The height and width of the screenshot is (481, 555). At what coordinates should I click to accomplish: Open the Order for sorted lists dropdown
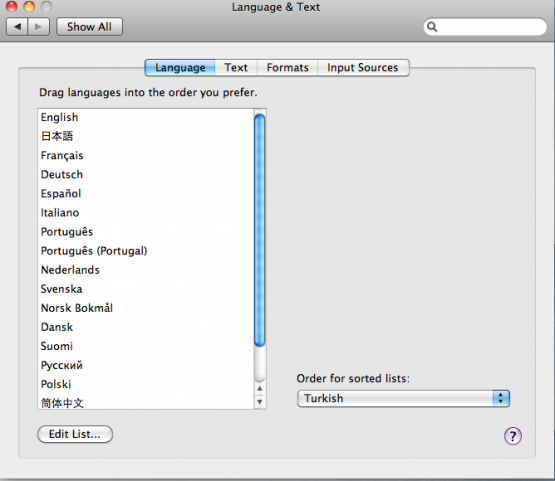pyautogui.click(x=403, y=399)
